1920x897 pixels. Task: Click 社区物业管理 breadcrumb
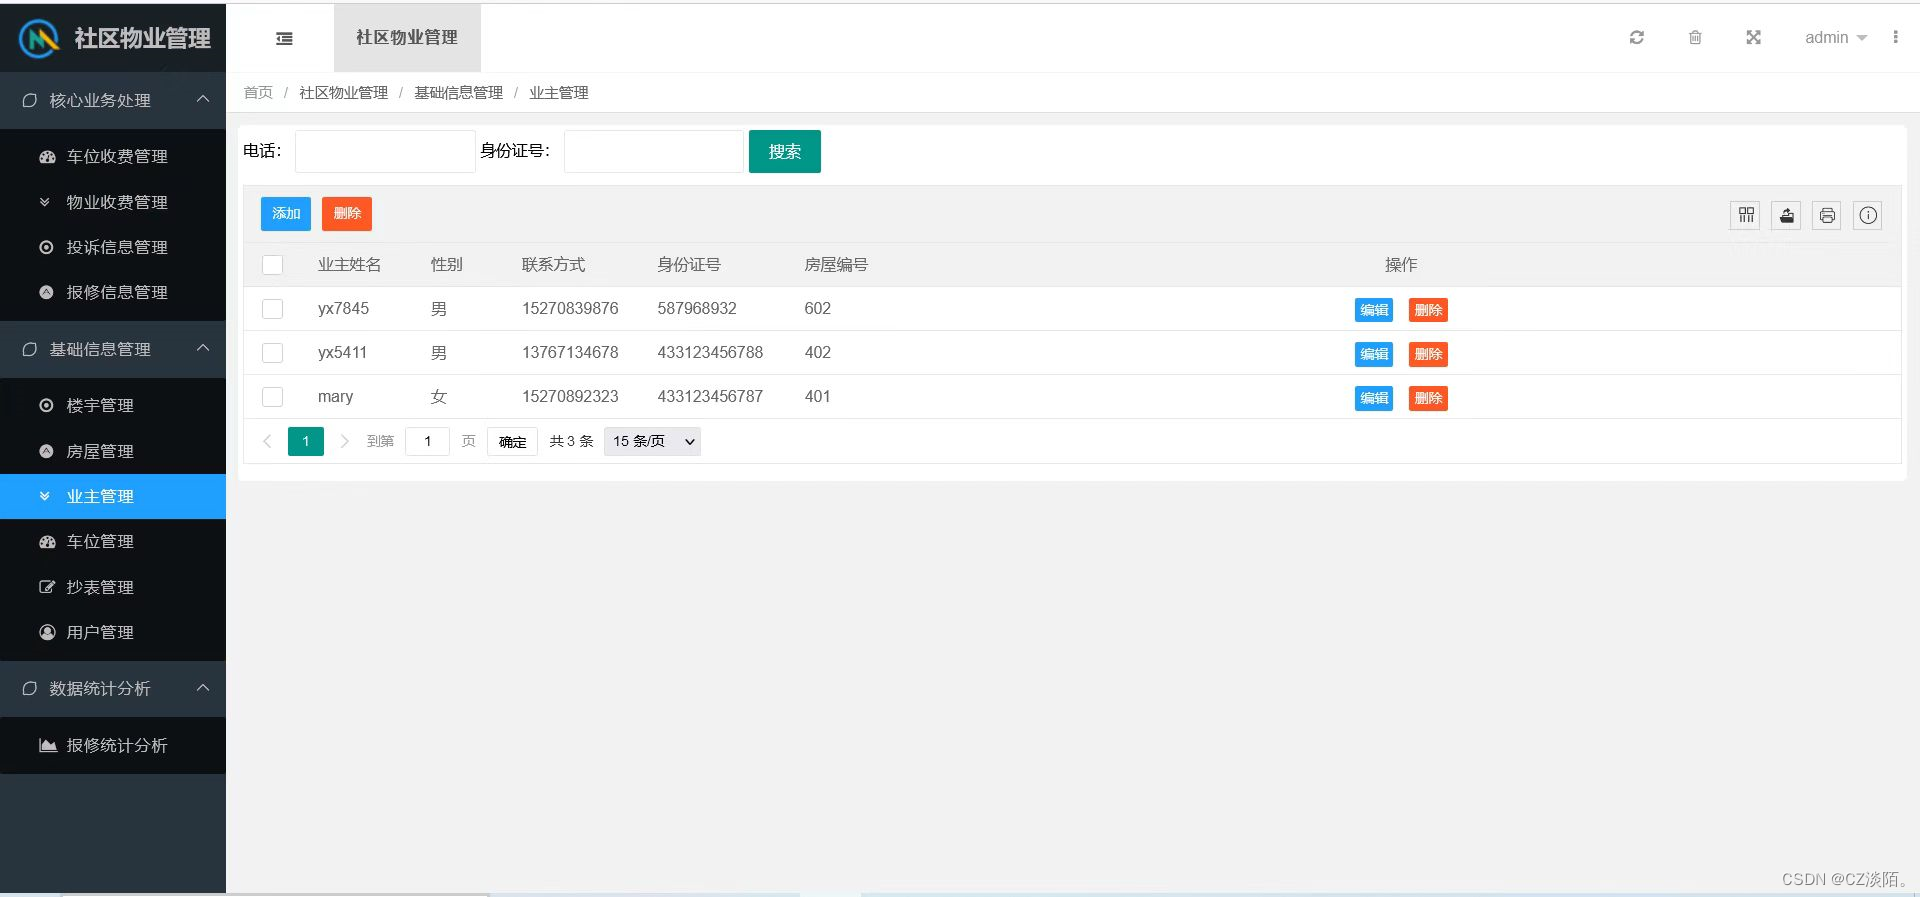[x=343, y=92]
